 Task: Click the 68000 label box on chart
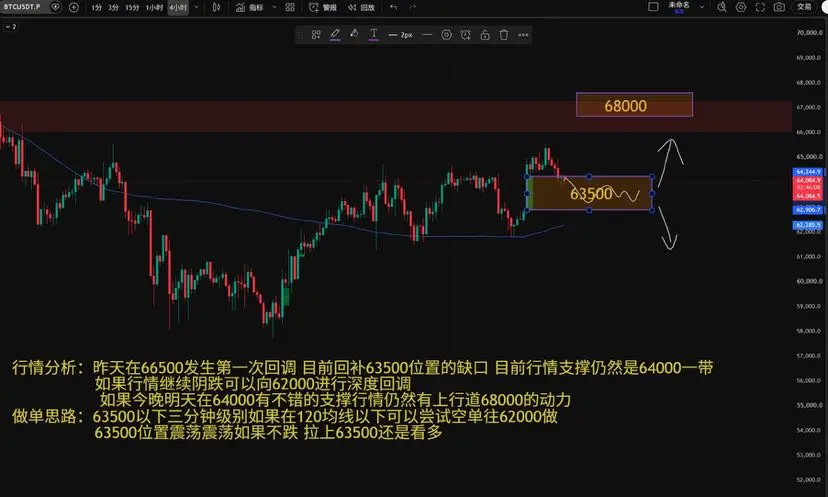click(x=634, y=105)
